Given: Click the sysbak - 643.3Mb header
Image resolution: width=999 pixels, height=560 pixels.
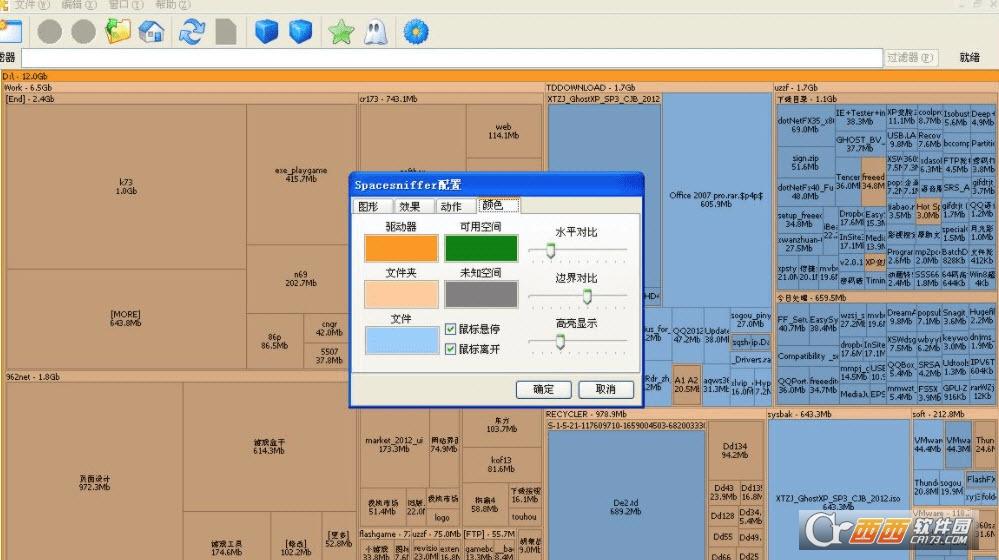Looking at the screenshot, I should (838, 414).
